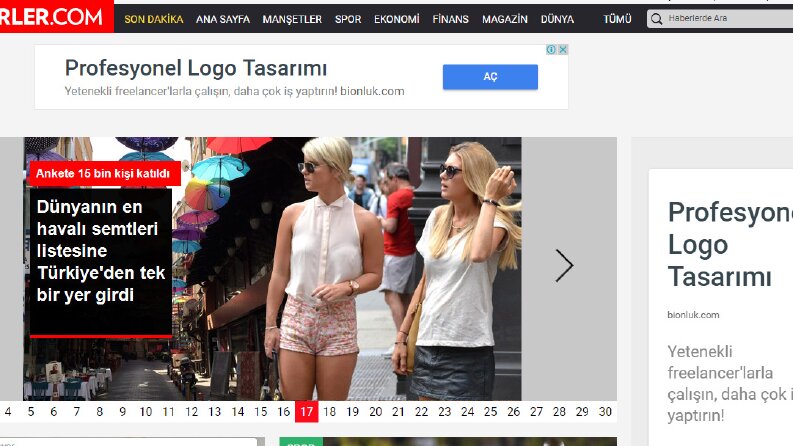Open EKONOMİ menu item
Screen dimensions: 793x446
(x=396, y=19)
